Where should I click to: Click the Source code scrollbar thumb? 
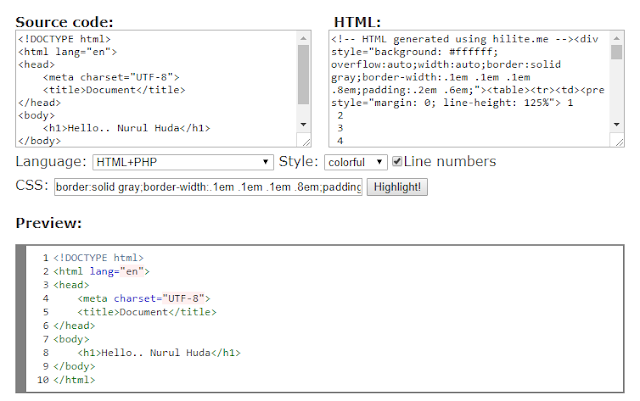303,75
